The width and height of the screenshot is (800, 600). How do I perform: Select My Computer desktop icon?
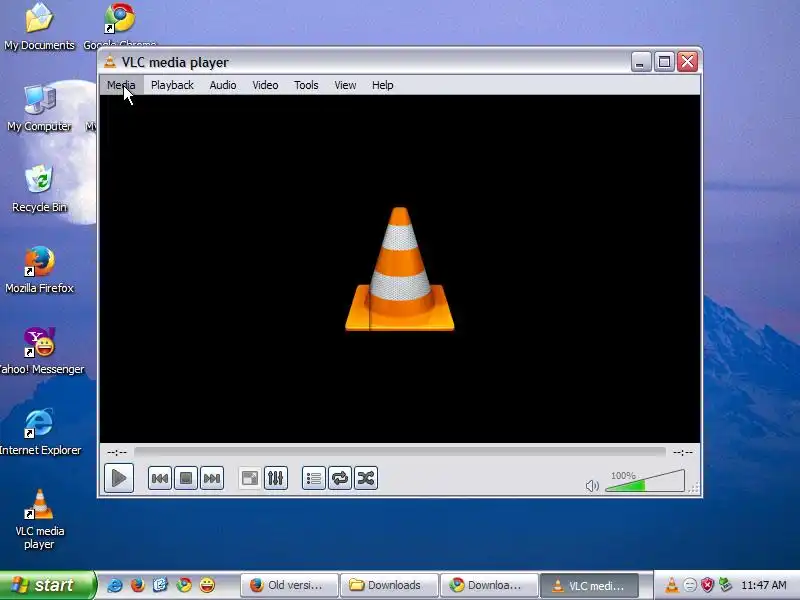39,108
